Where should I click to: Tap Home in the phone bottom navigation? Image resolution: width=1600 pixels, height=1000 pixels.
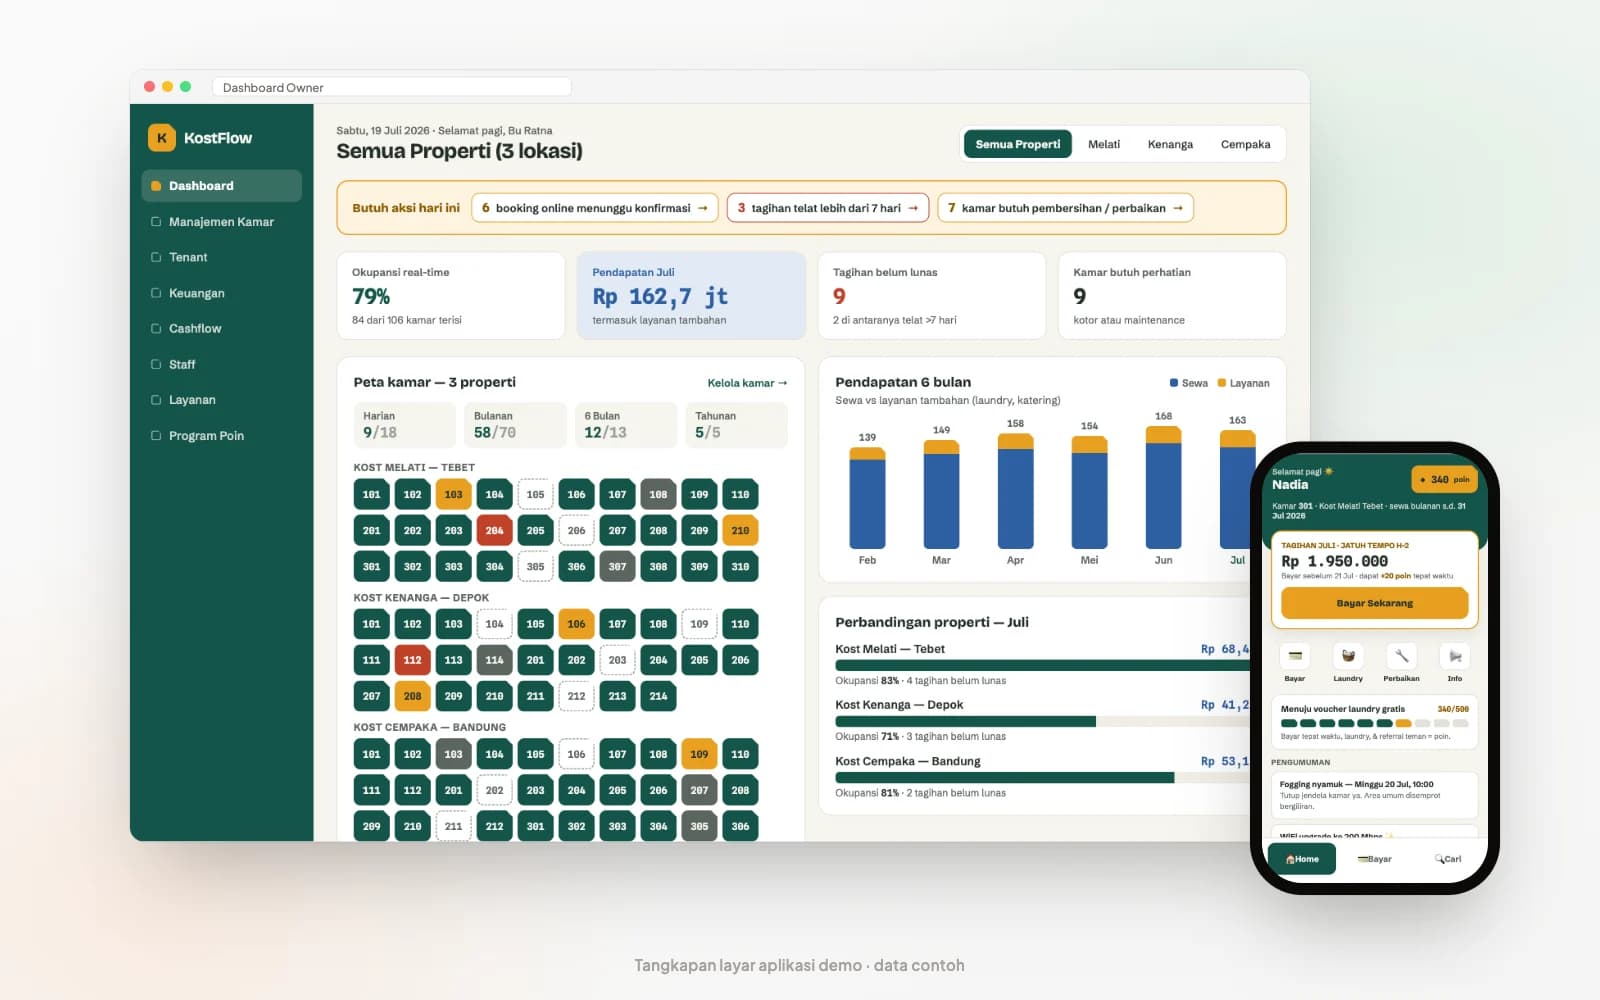[1302, 859]
